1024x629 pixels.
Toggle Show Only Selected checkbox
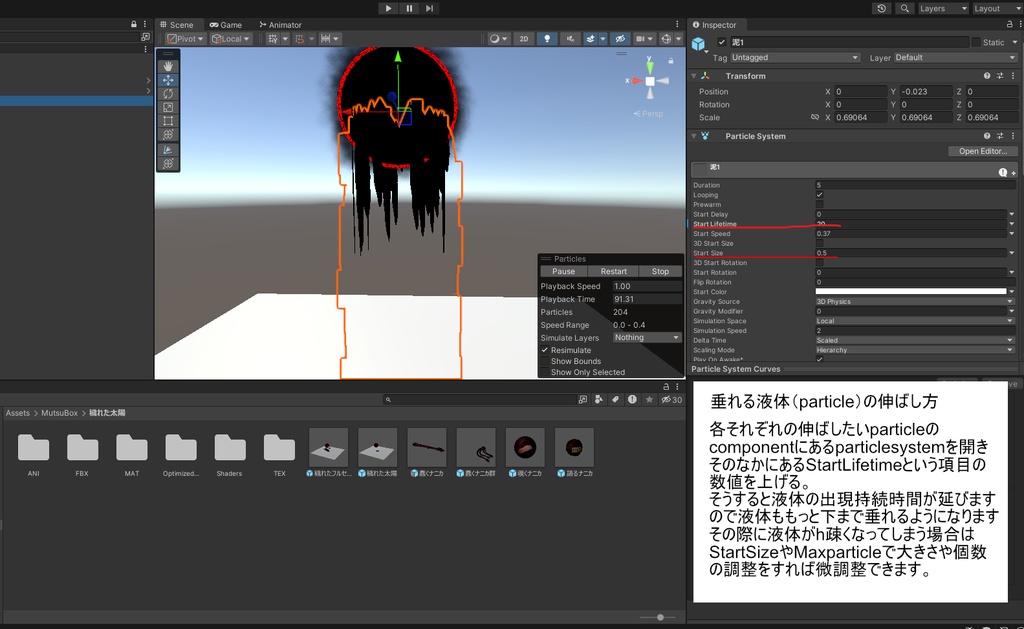point(545,372)
